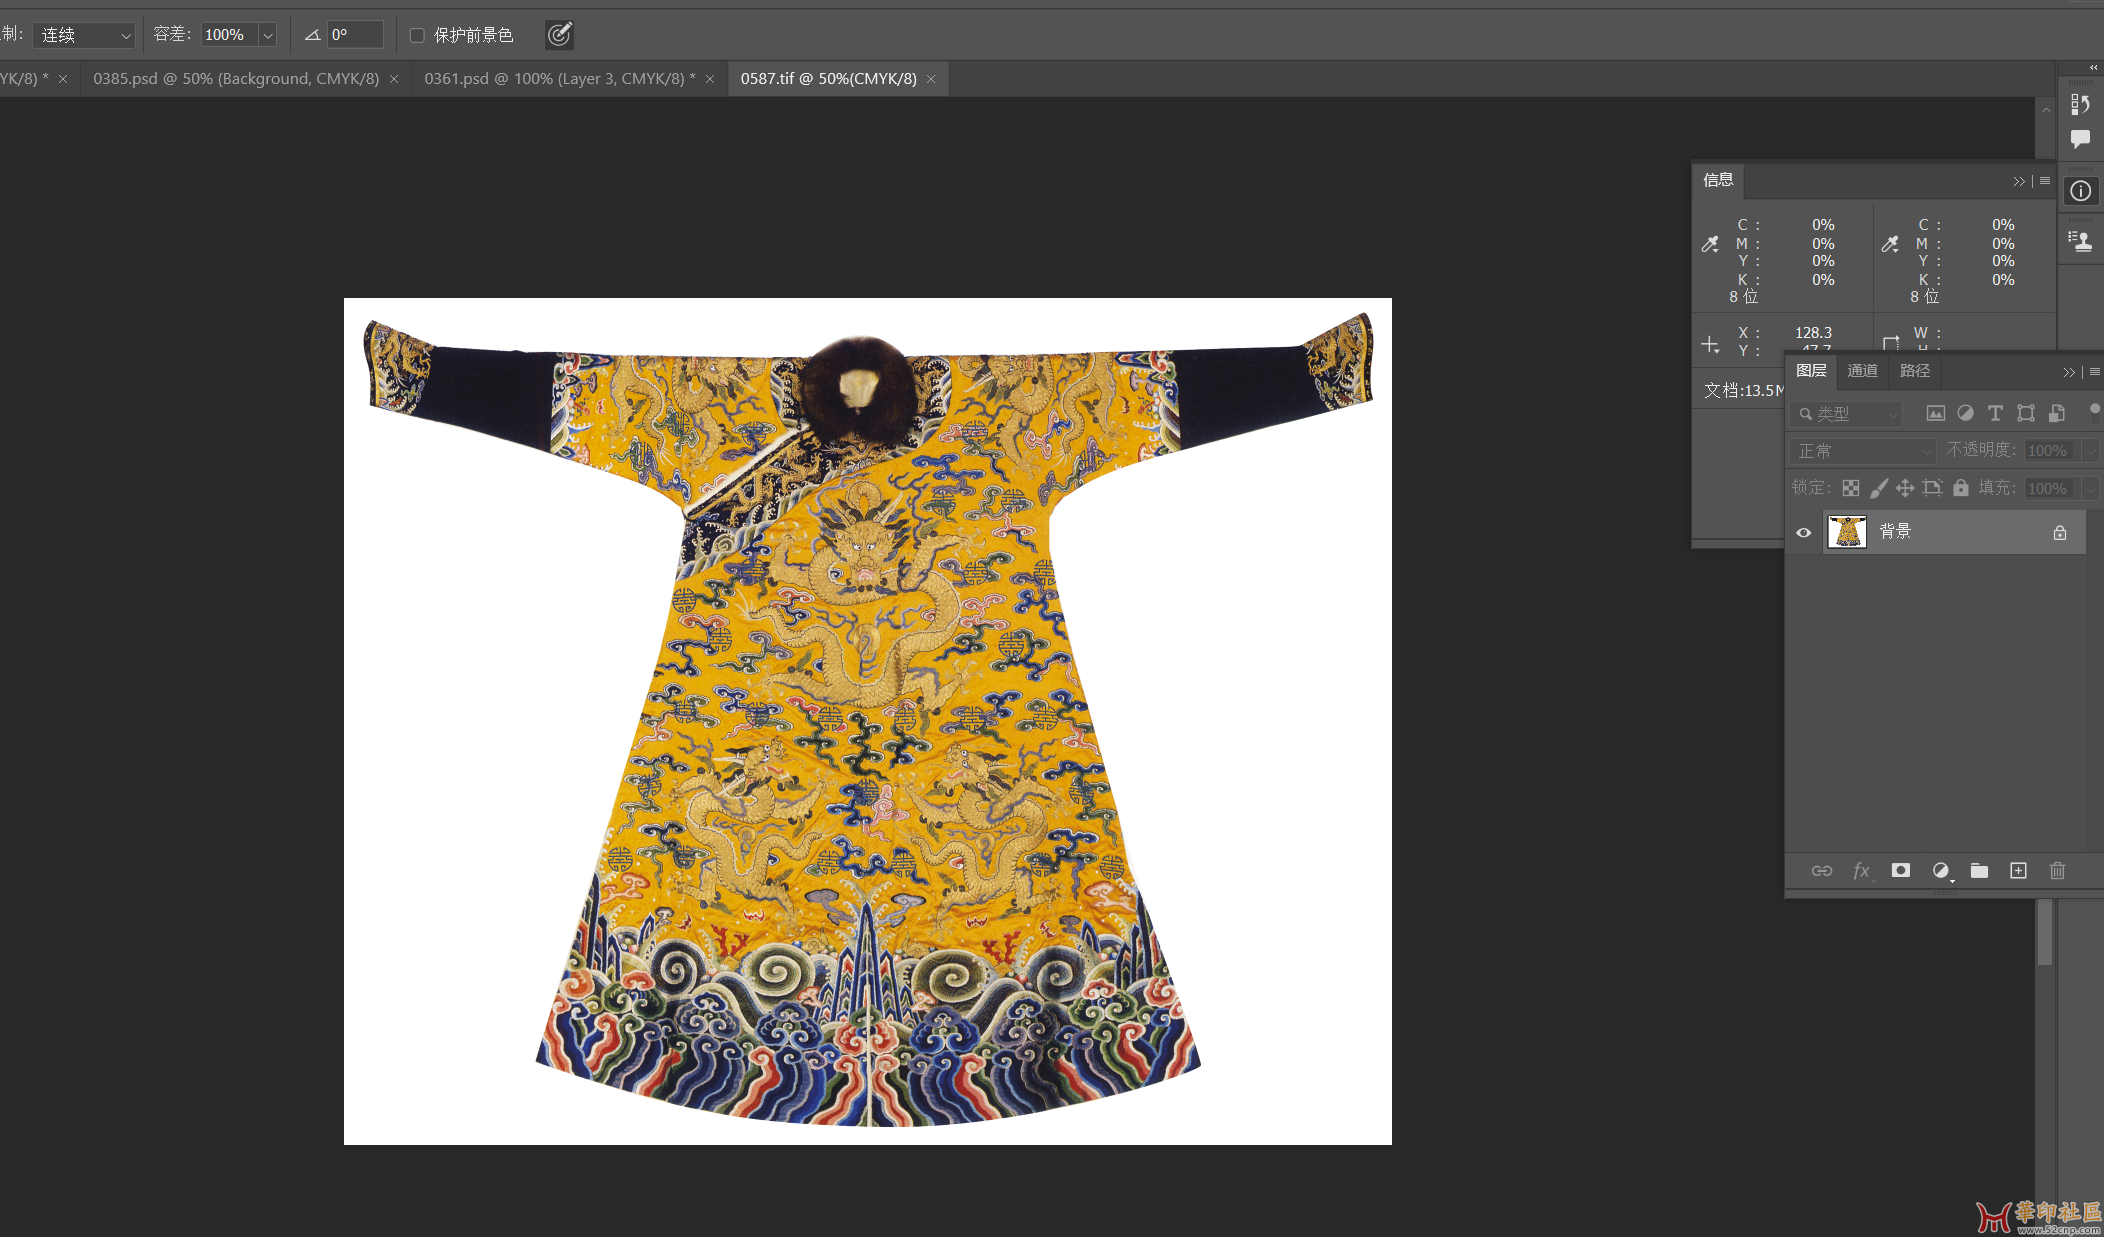Click link layers icon at Layers panel bottom
Viewport: 2104px width, 1237px height.
(1822, 871)
